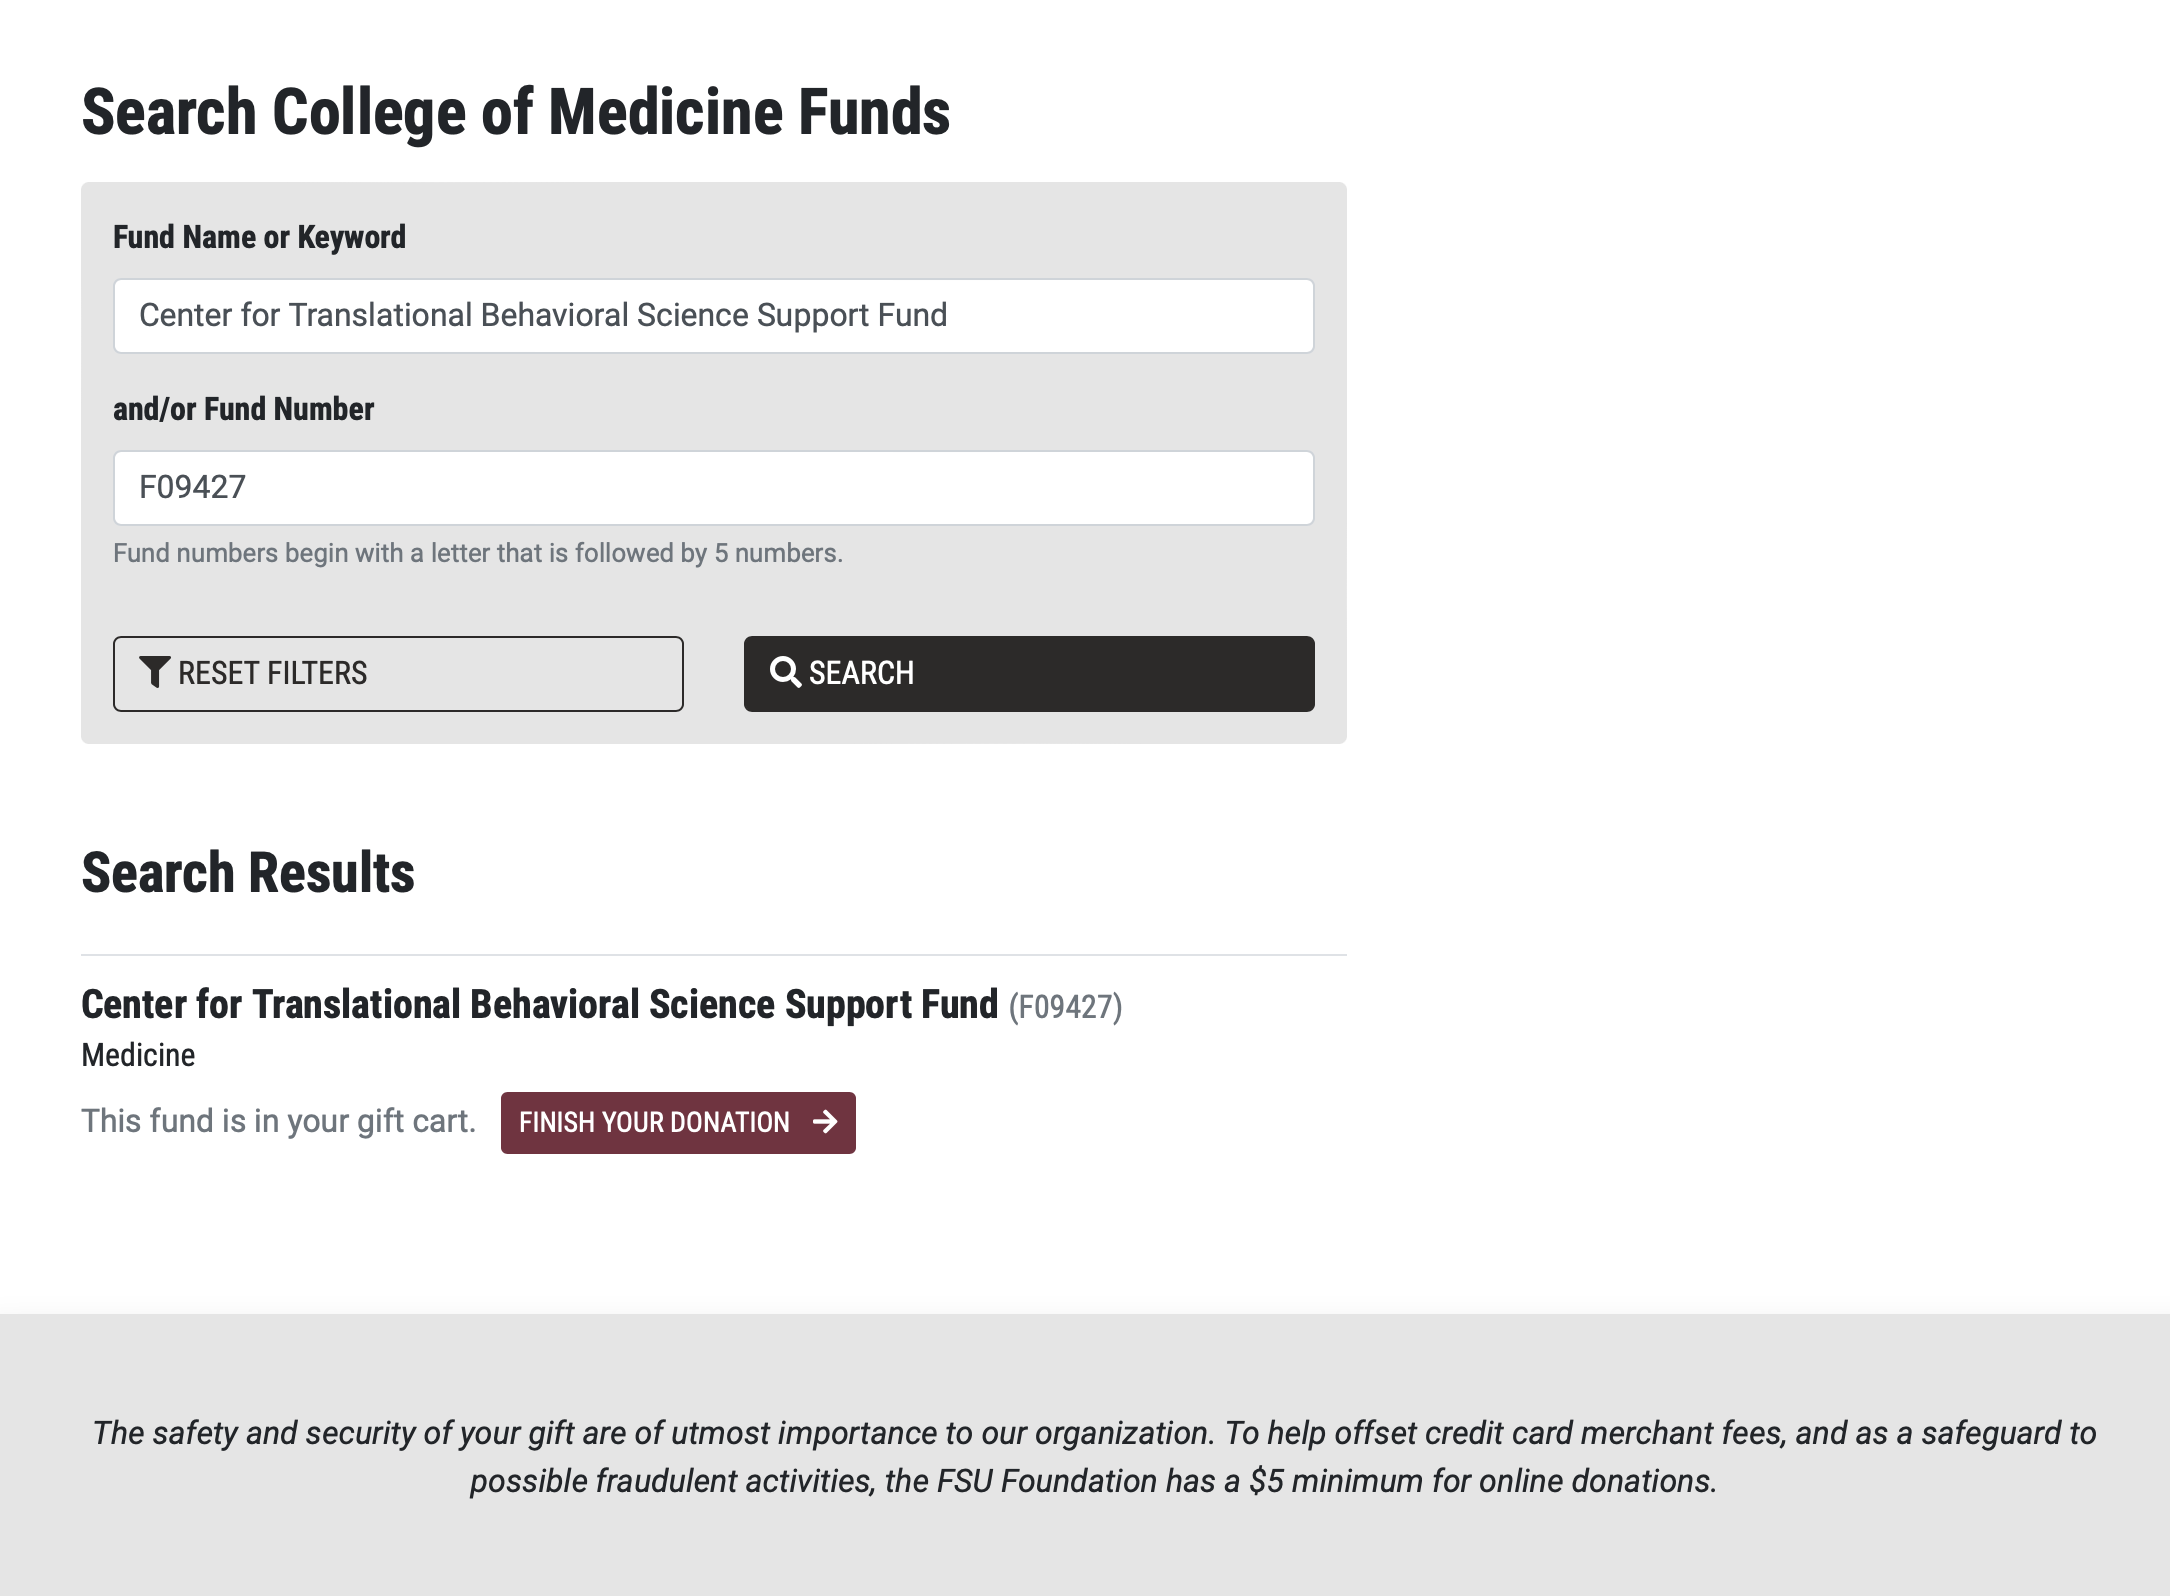Image resolution: width=2170 pixels, height=1596 pixels.
Task: Click the dark Search button
Action: coord(1028,673)
